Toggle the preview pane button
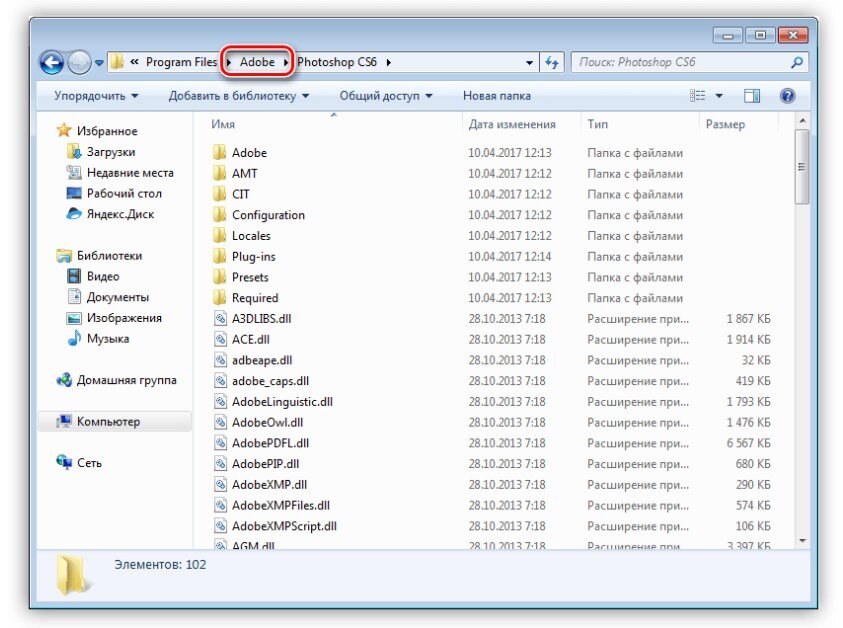The height and width of the screenshot is (628, 843). pyautogui.click(x=752, y=96)
